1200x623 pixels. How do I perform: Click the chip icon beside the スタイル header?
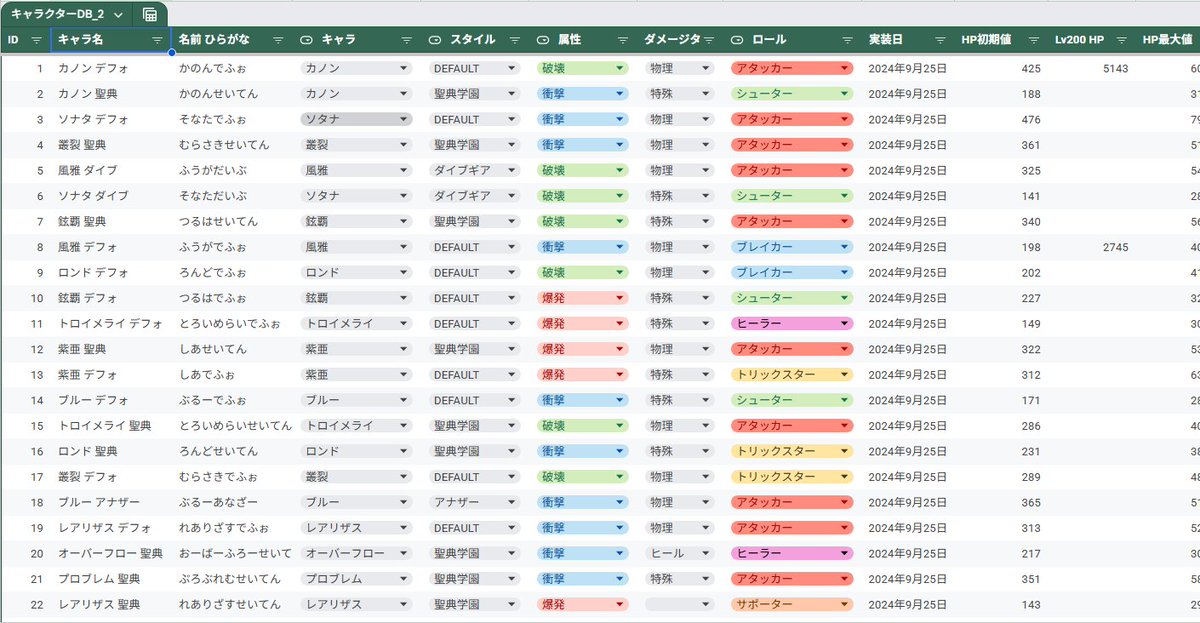click(x=434, y=40)
